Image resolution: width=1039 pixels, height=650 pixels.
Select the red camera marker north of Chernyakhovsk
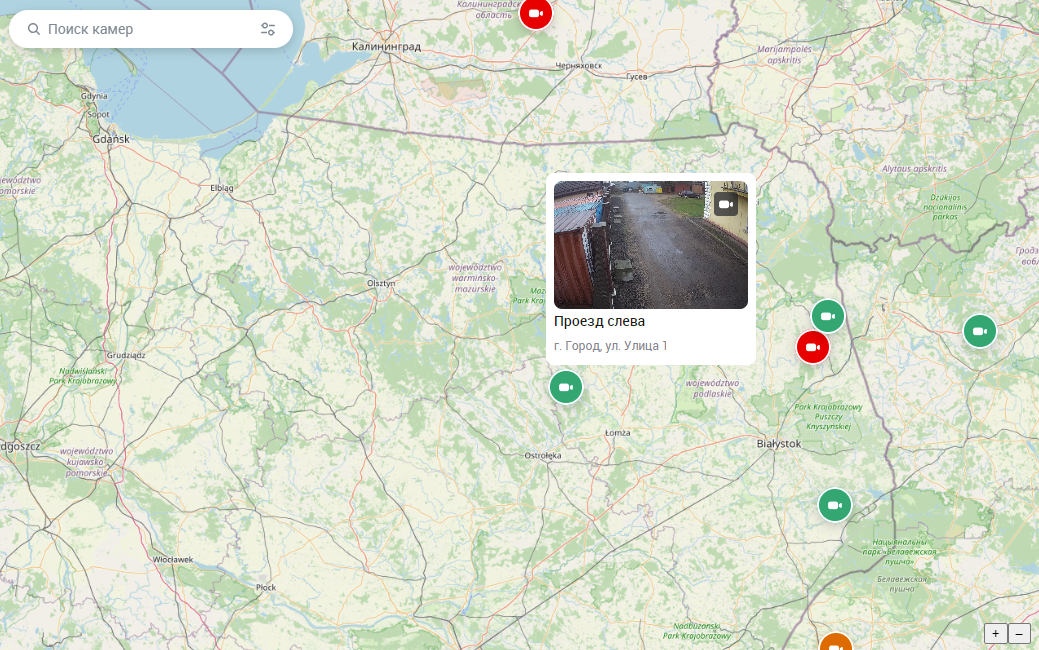pos(535,13)
